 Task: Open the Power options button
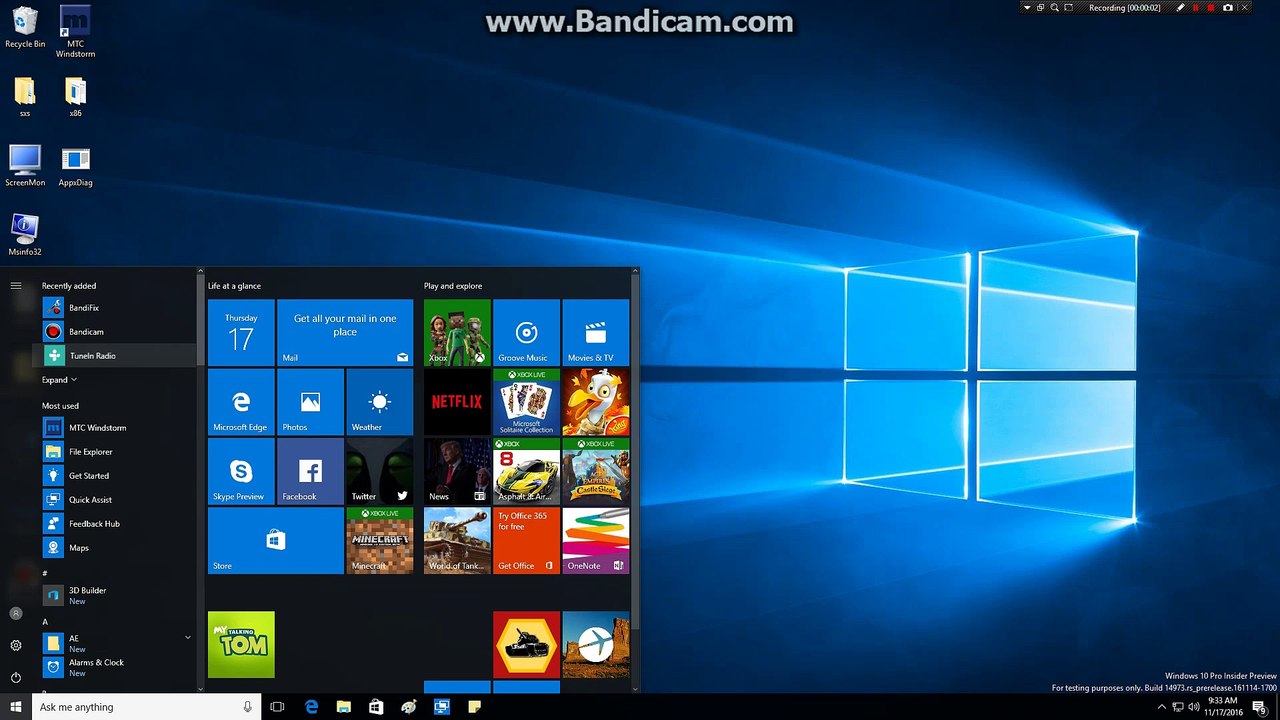pos(16,677)
